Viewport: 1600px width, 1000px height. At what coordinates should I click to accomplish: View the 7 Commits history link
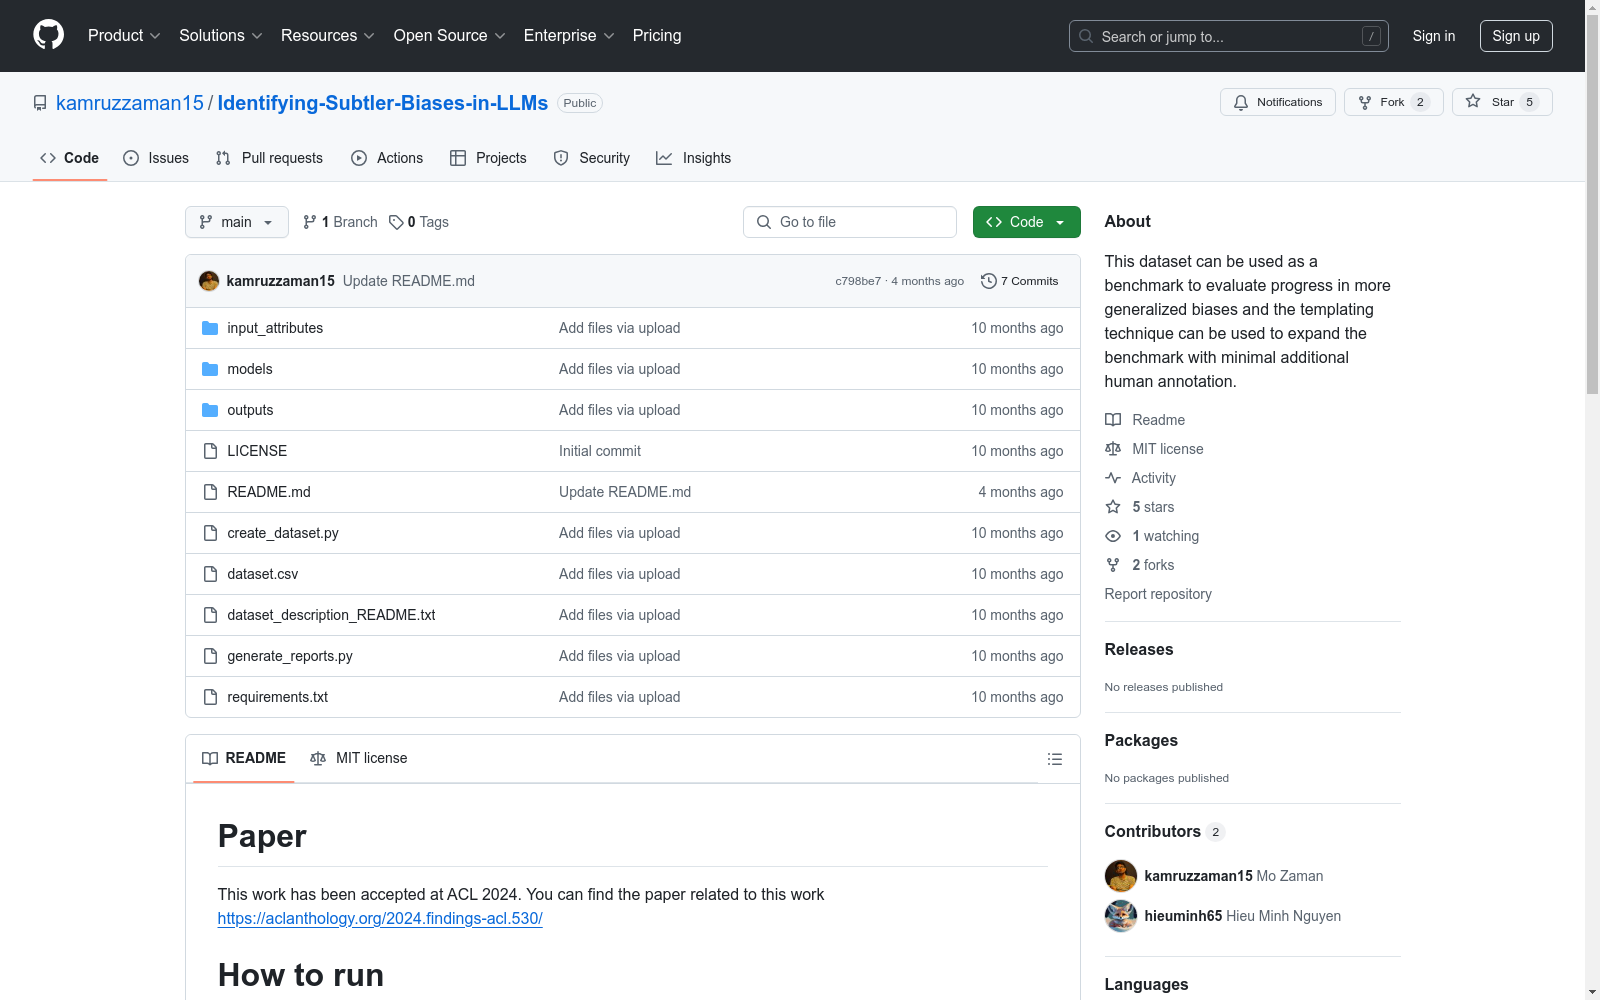tap(1020, 281)
